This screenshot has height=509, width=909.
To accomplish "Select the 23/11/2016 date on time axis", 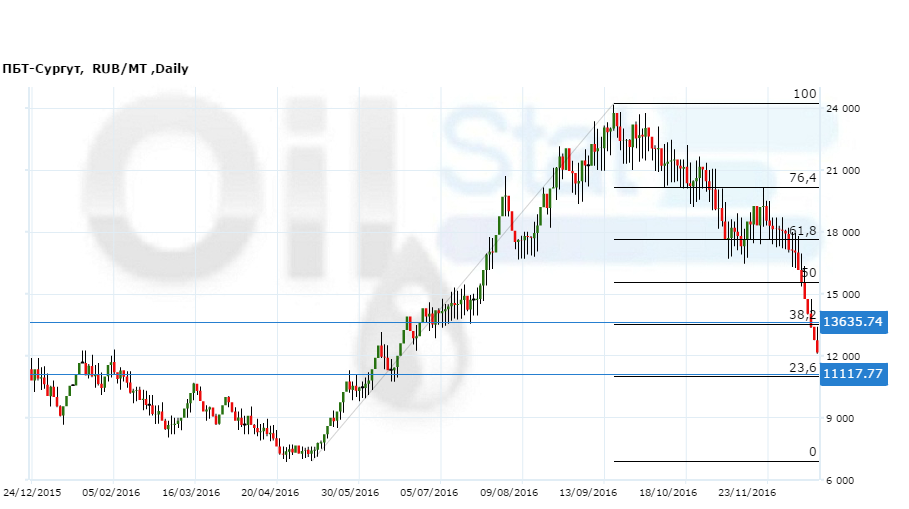I will 748,493.
